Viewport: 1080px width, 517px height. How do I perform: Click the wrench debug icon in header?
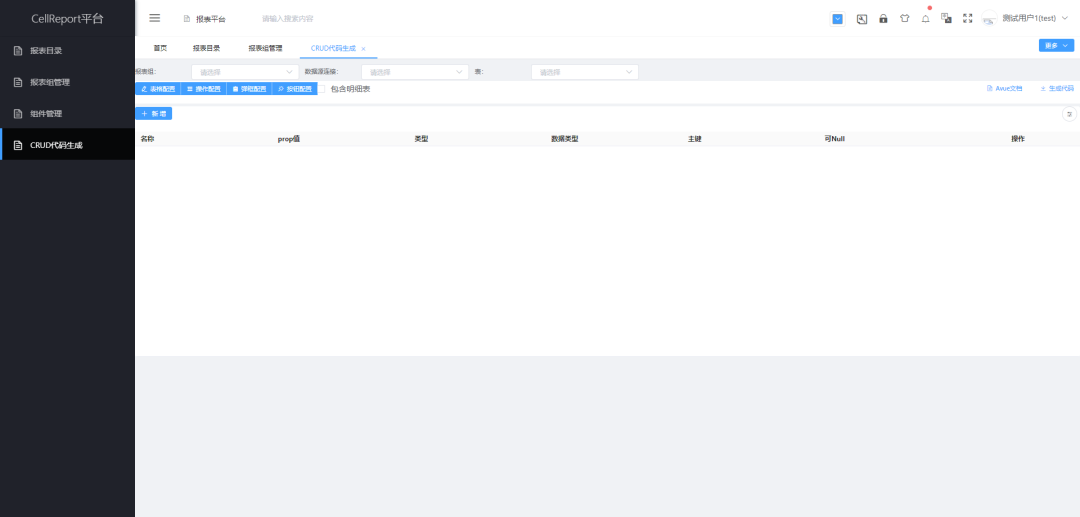[x=862, y=18]
